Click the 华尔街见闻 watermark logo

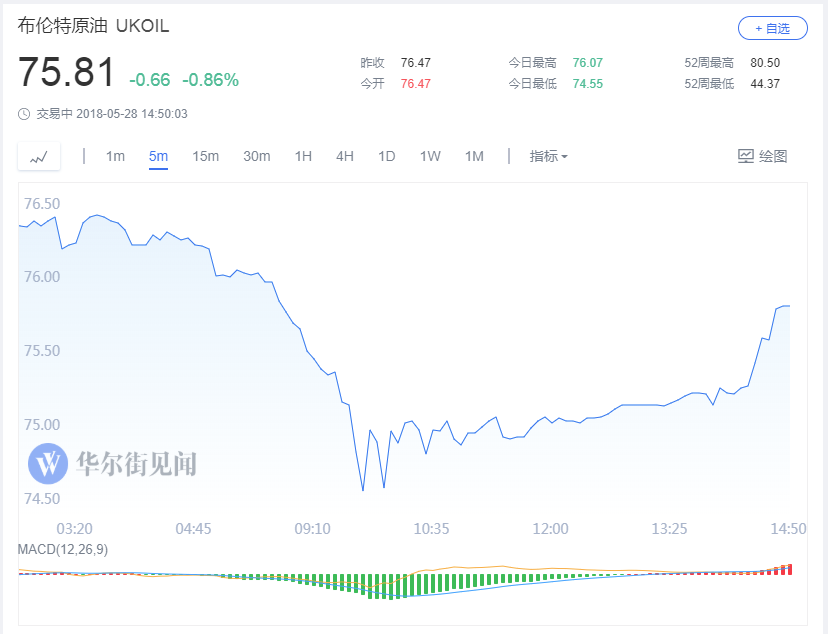click(47, 463)
